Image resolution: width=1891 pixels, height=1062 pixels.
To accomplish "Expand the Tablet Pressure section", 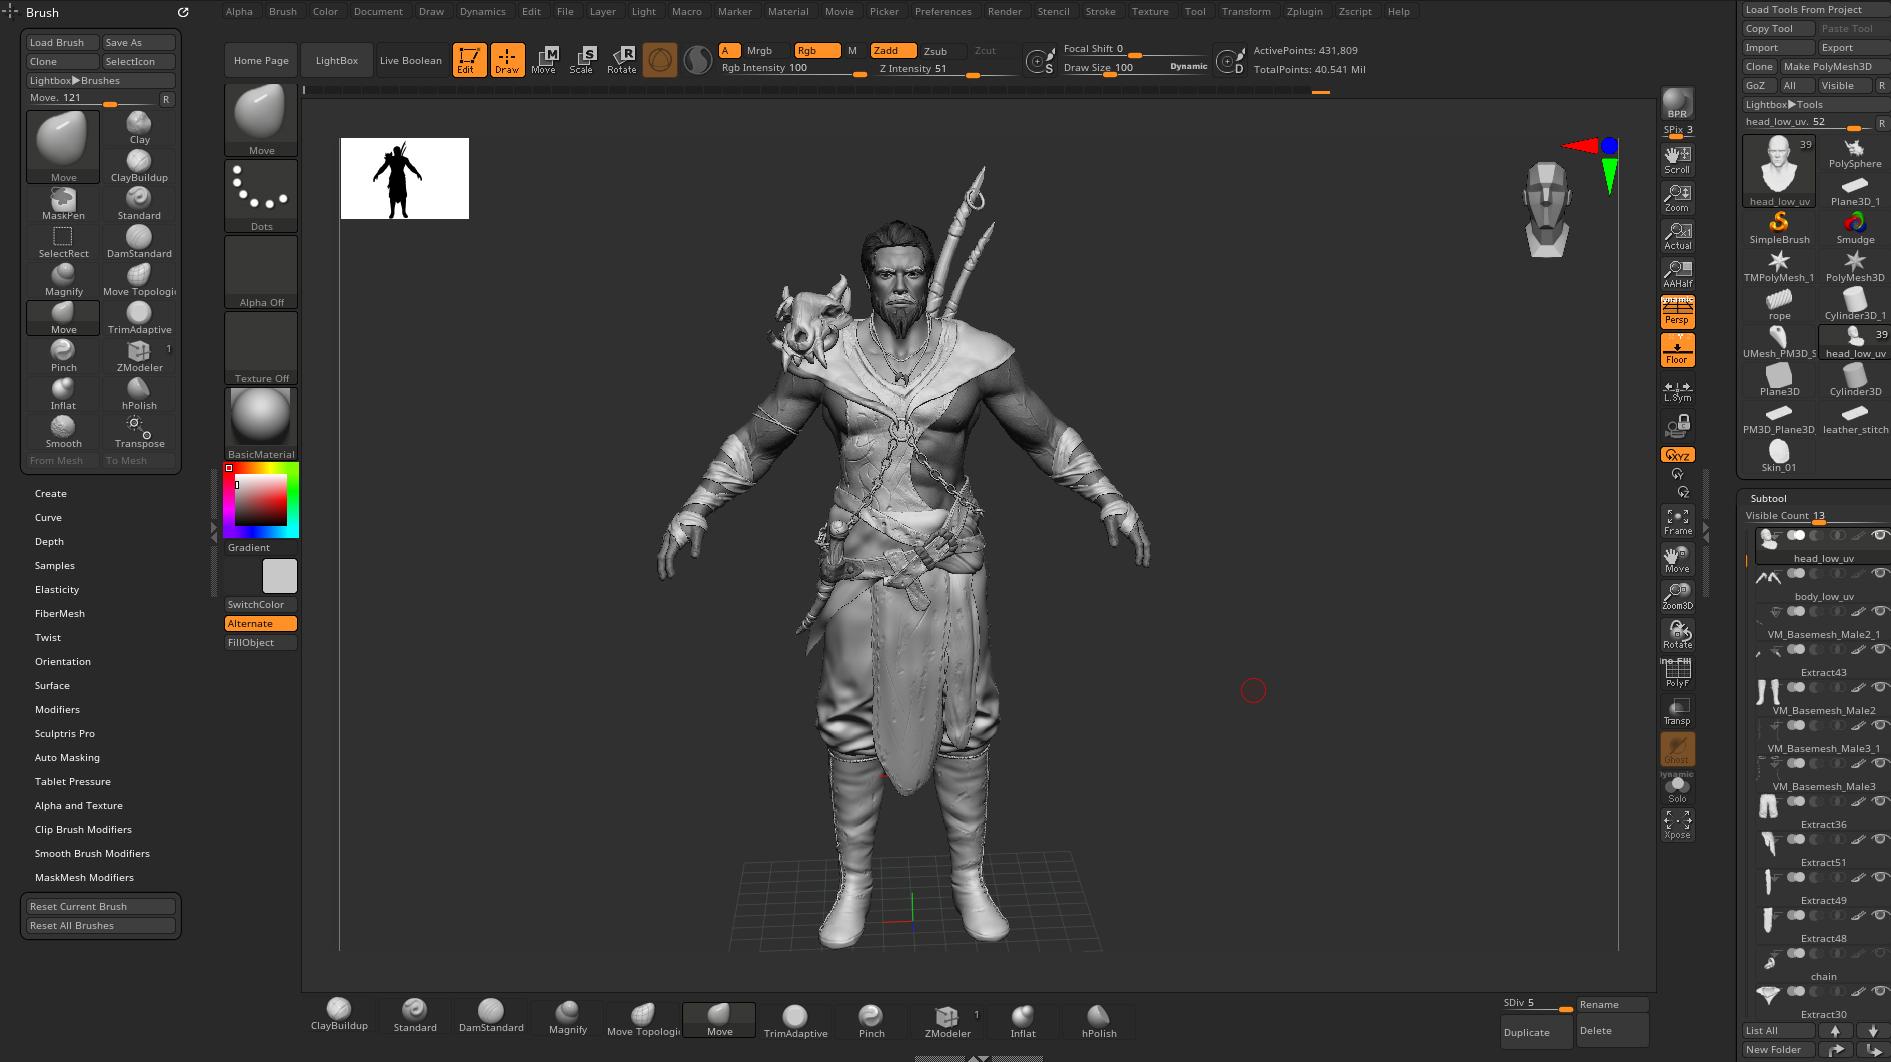I will tap(72, 782).
